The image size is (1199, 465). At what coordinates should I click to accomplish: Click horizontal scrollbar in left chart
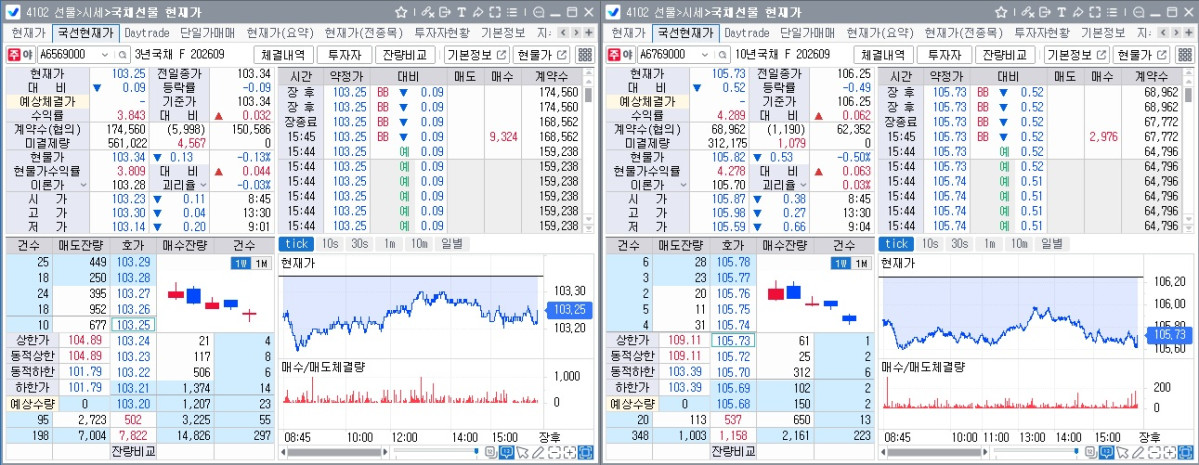pos(334,452)
